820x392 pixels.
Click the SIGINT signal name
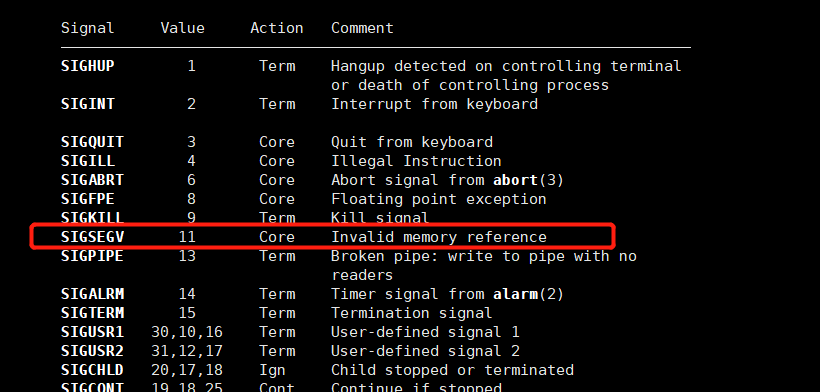[87, 104]
